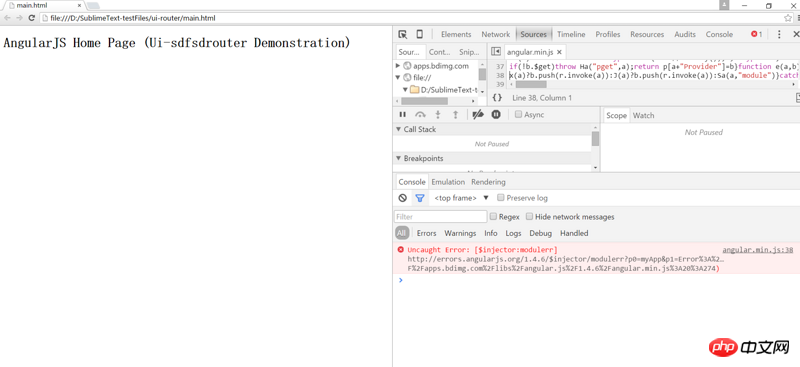Toggle the console filter funnel icon

point(419,198)
